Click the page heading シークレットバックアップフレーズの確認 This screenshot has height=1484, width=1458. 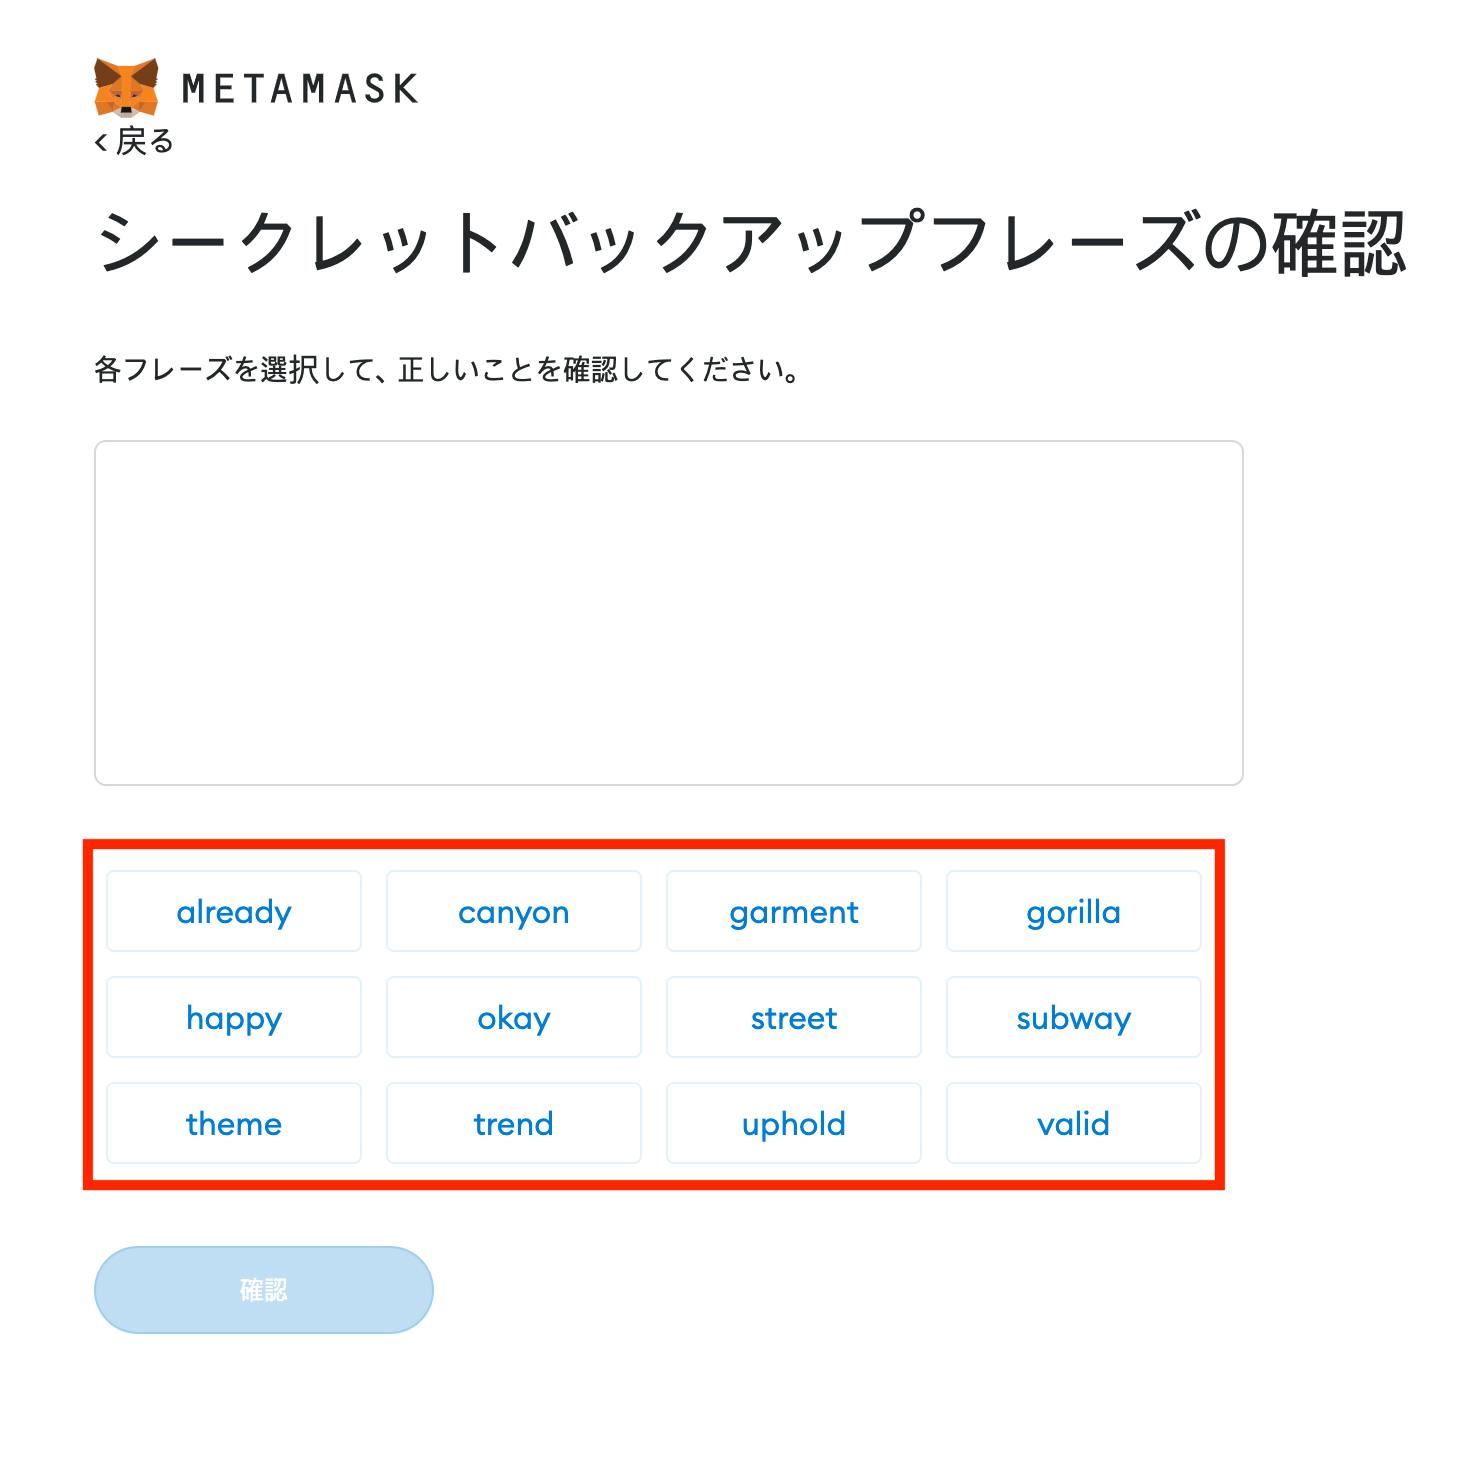750,243
